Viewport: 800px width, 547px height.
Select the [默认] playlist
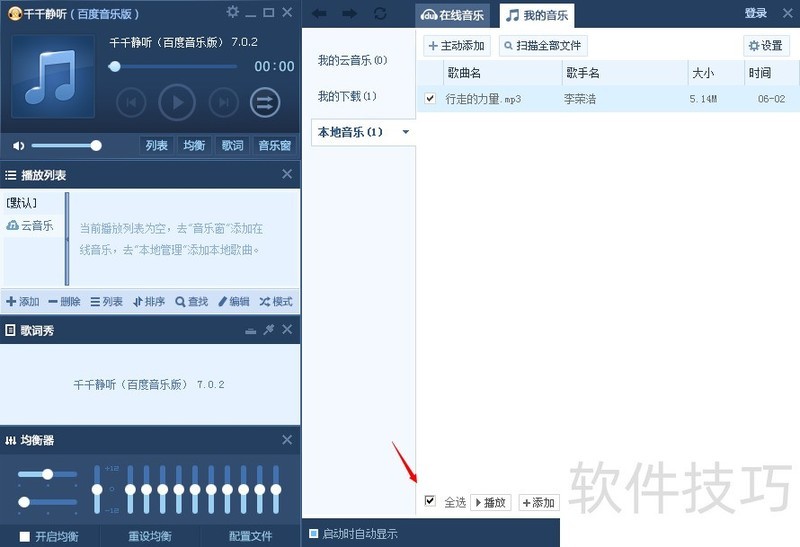[21, 203]
